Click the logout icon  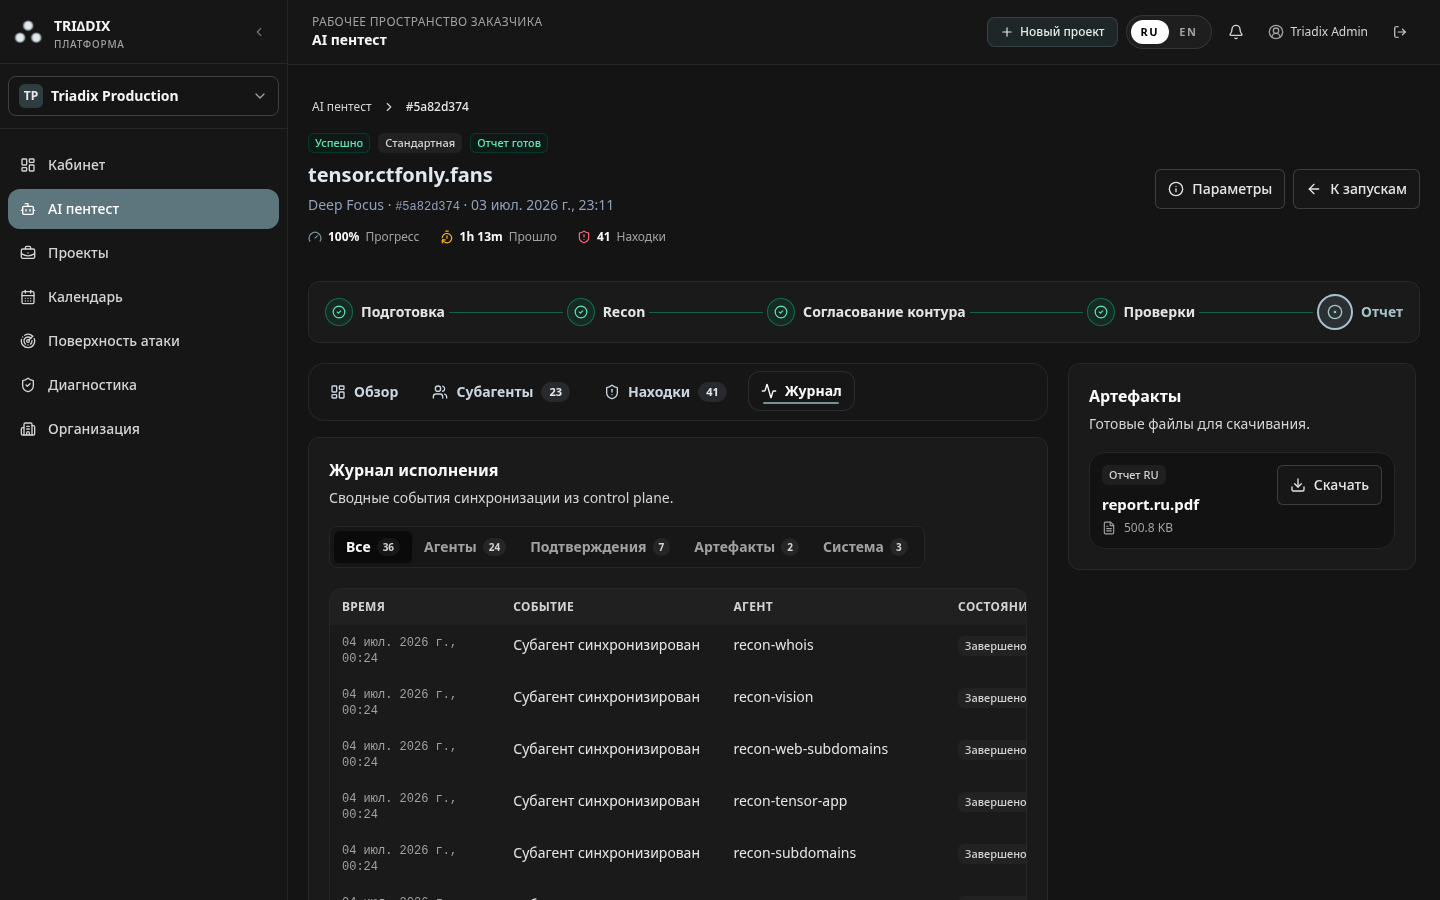1400,32
